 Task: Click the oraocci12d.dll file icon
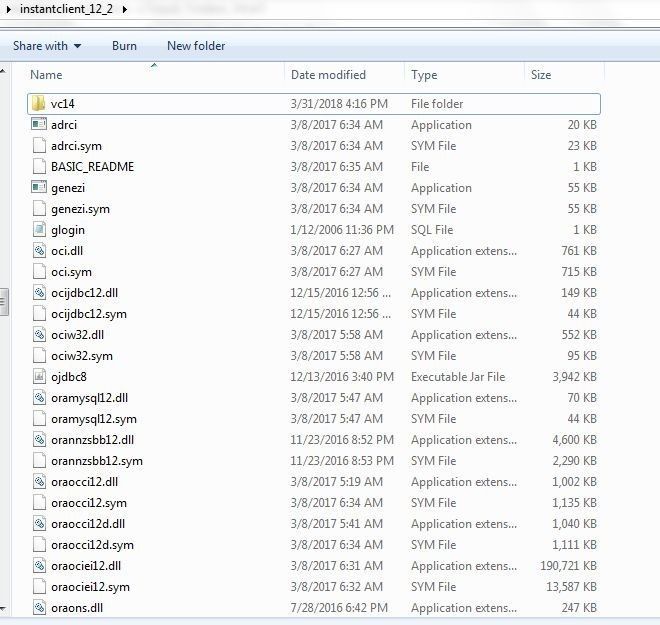[x=39, y=524]
